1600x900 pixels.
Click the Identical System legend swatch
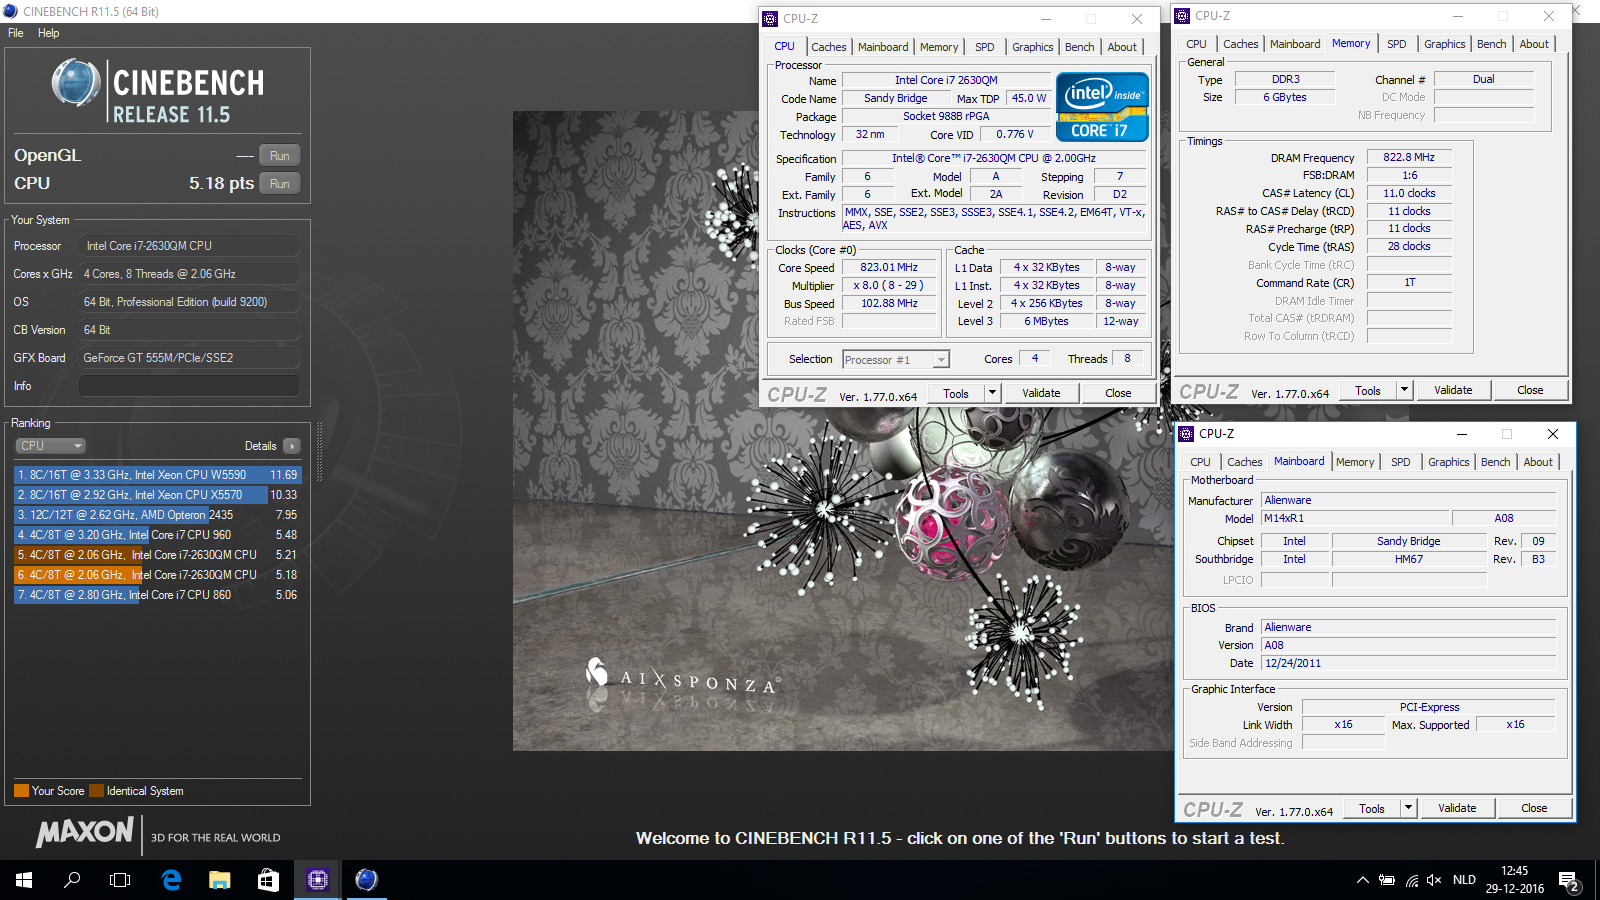pos(96,791)
